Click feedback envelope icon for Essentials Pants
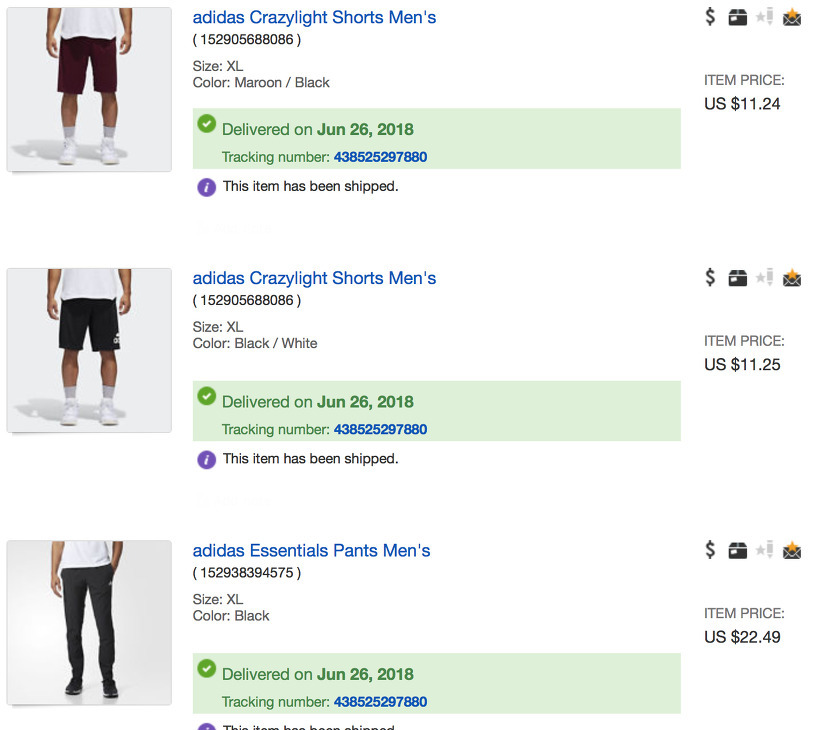820x730 pixels. [x=792, y=550]
